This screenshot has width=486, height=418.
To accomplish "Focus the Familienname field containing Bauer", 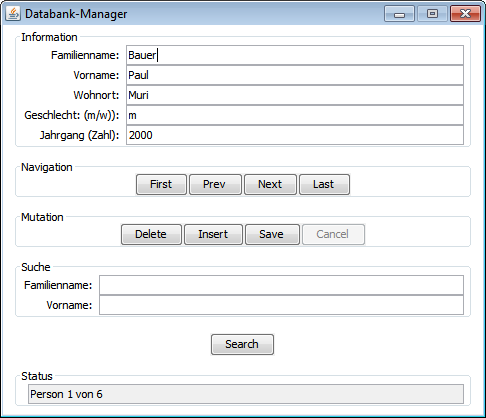I will coord(295,55).
